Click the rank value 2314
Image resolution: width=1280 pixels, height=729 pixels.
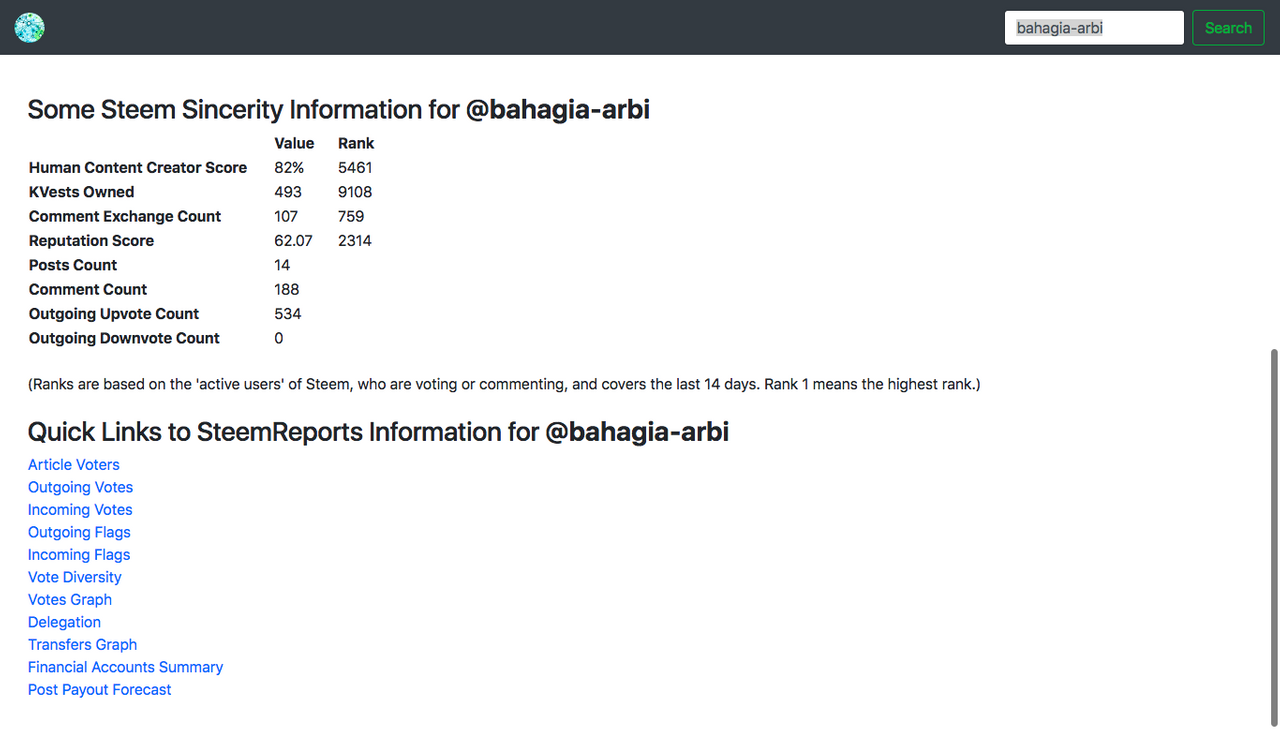(355, 241)
